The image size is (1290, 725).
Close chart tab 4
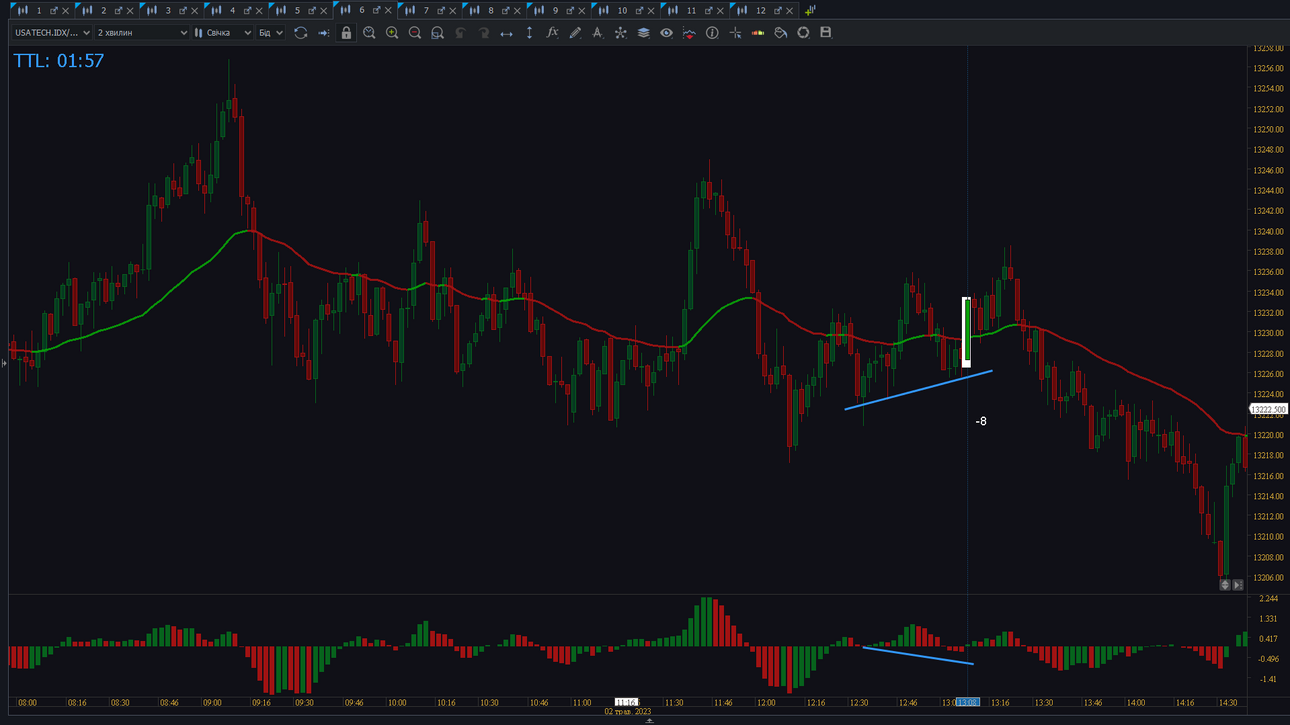259,10
